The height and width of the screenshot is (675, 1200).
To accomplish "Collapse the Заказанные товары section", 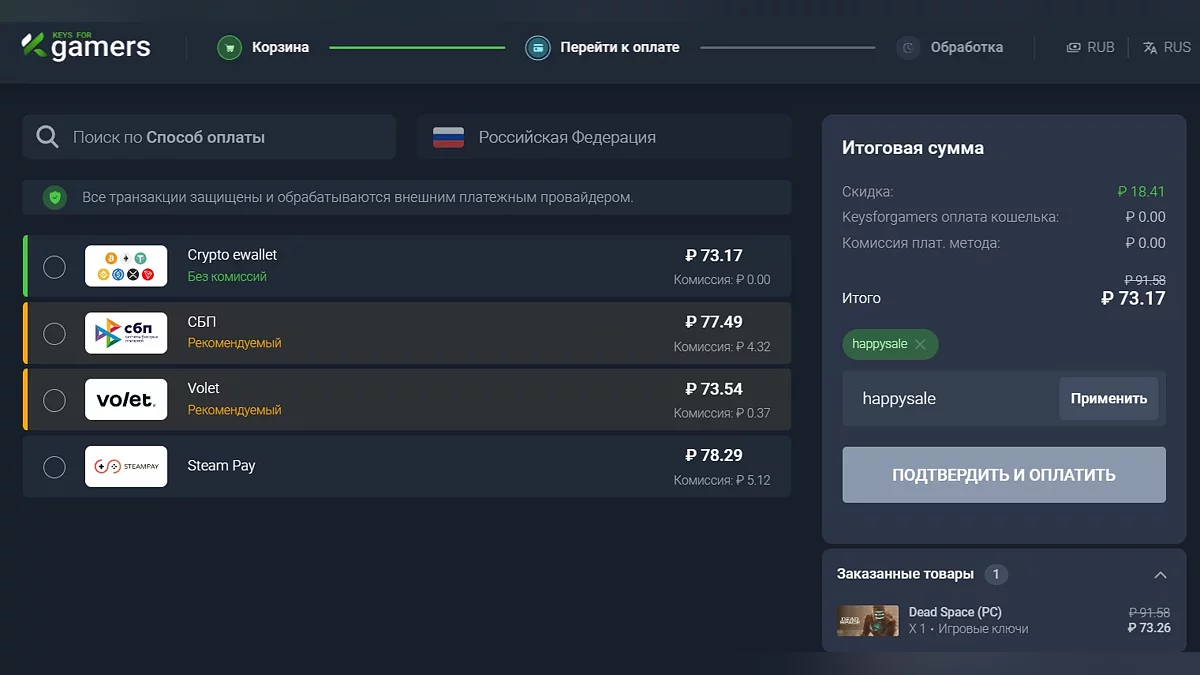I will [1160, 575].
